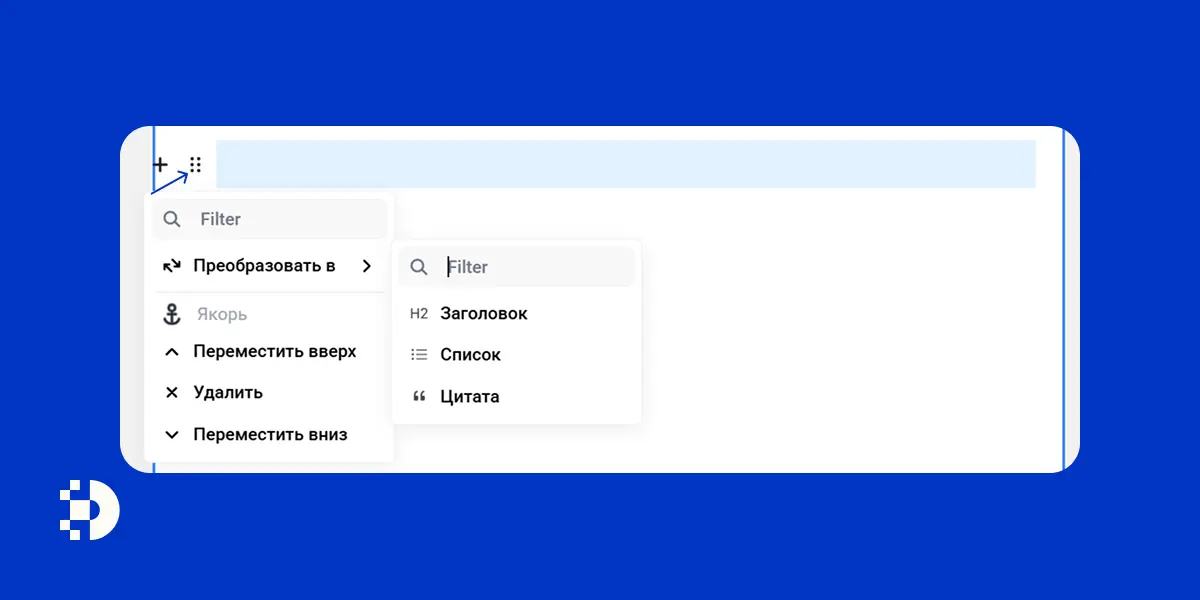The height and width of the screenshot is (600, 1200).
Task: Click the up chevron icon for Переместить вверх
Action: [172, 352]
